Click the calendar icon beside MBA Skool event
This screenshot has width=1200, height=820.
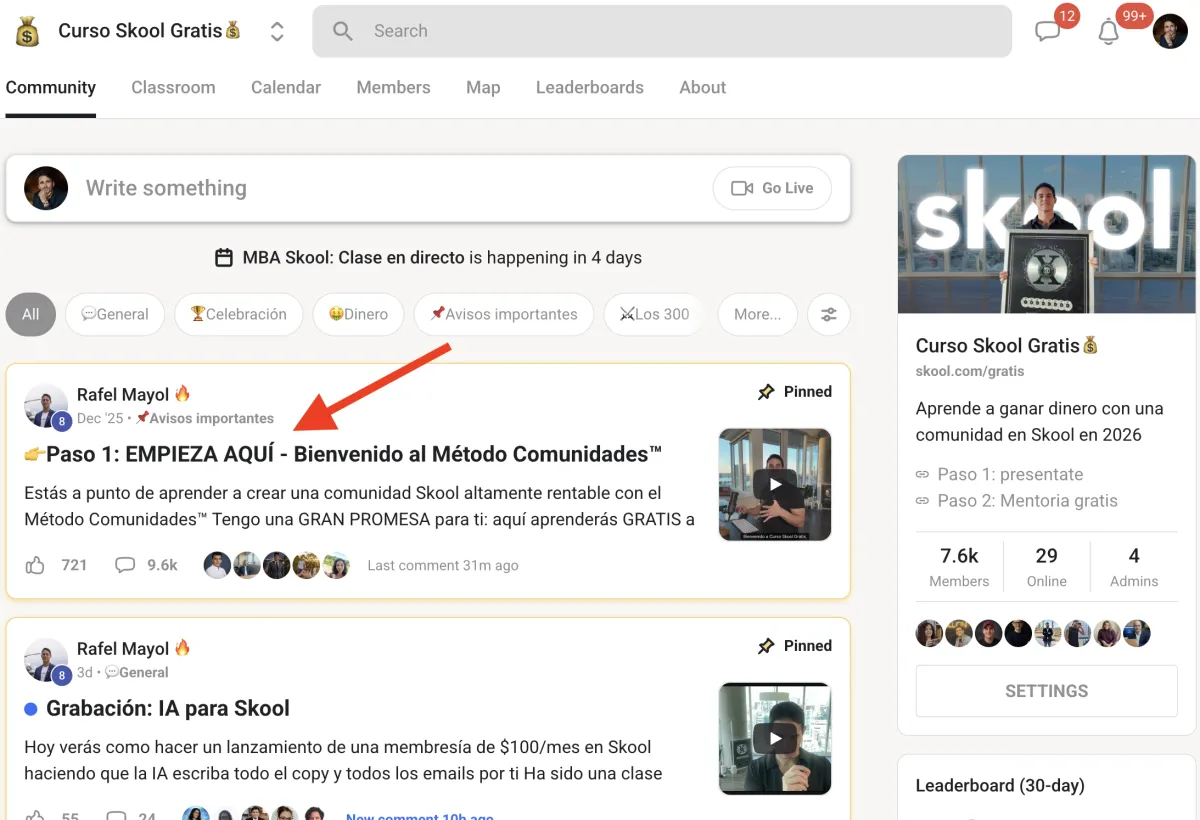(225, 258)
